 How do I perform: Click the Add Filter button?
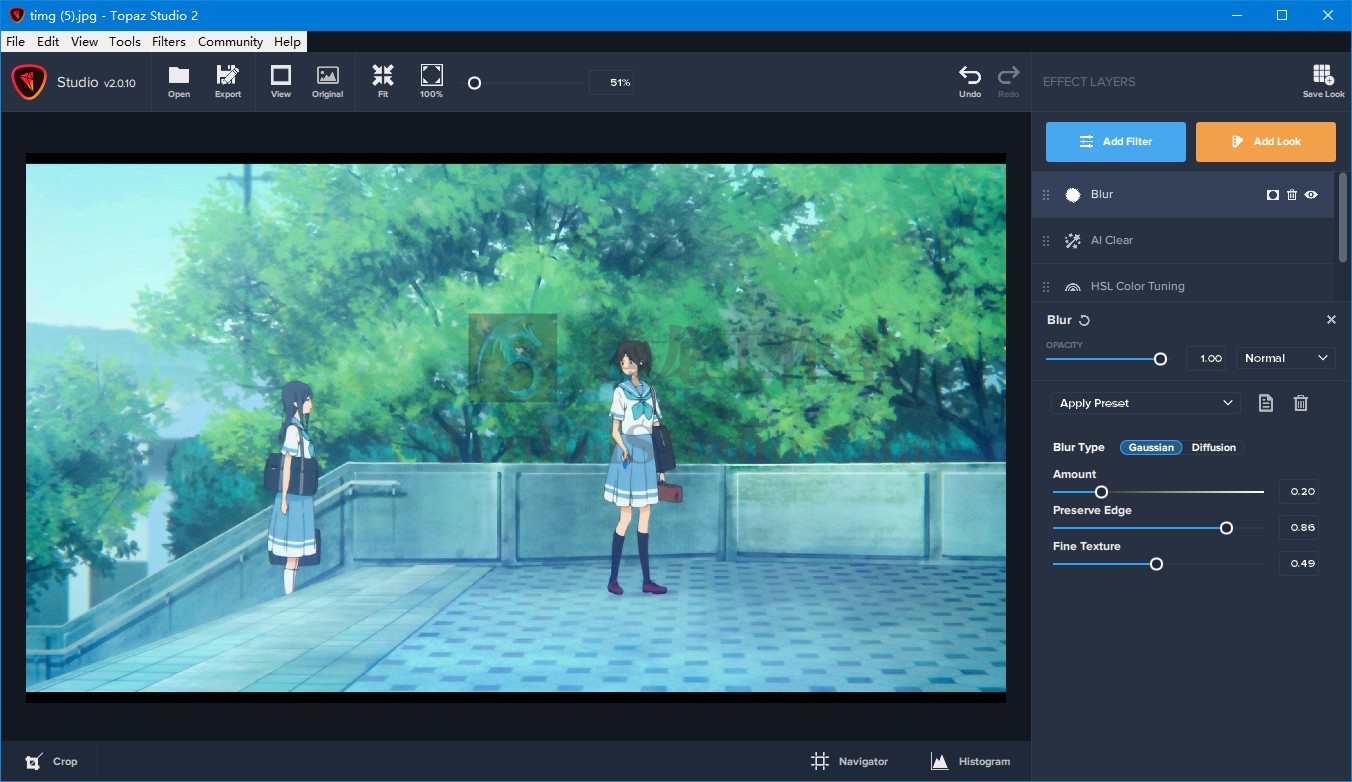tap(1116, 142)
